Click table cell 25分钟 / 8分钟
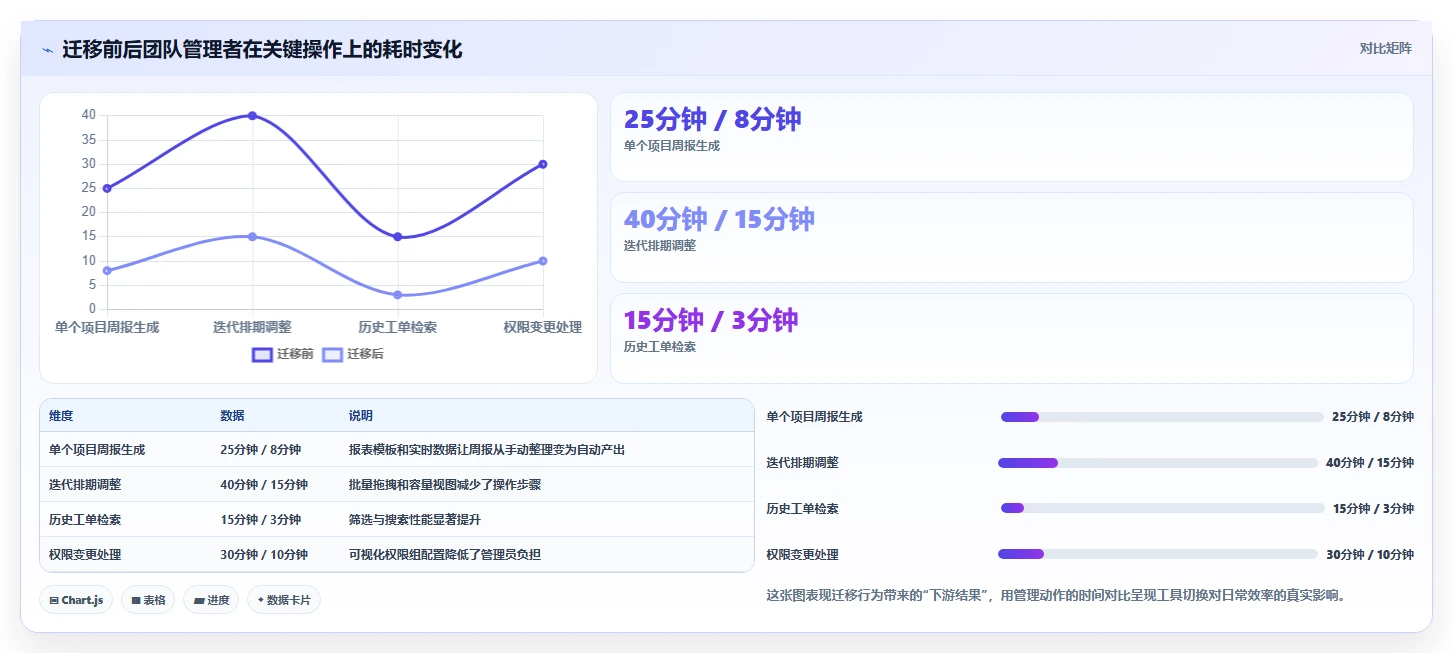1453x653 pixels. pos(260,450)
